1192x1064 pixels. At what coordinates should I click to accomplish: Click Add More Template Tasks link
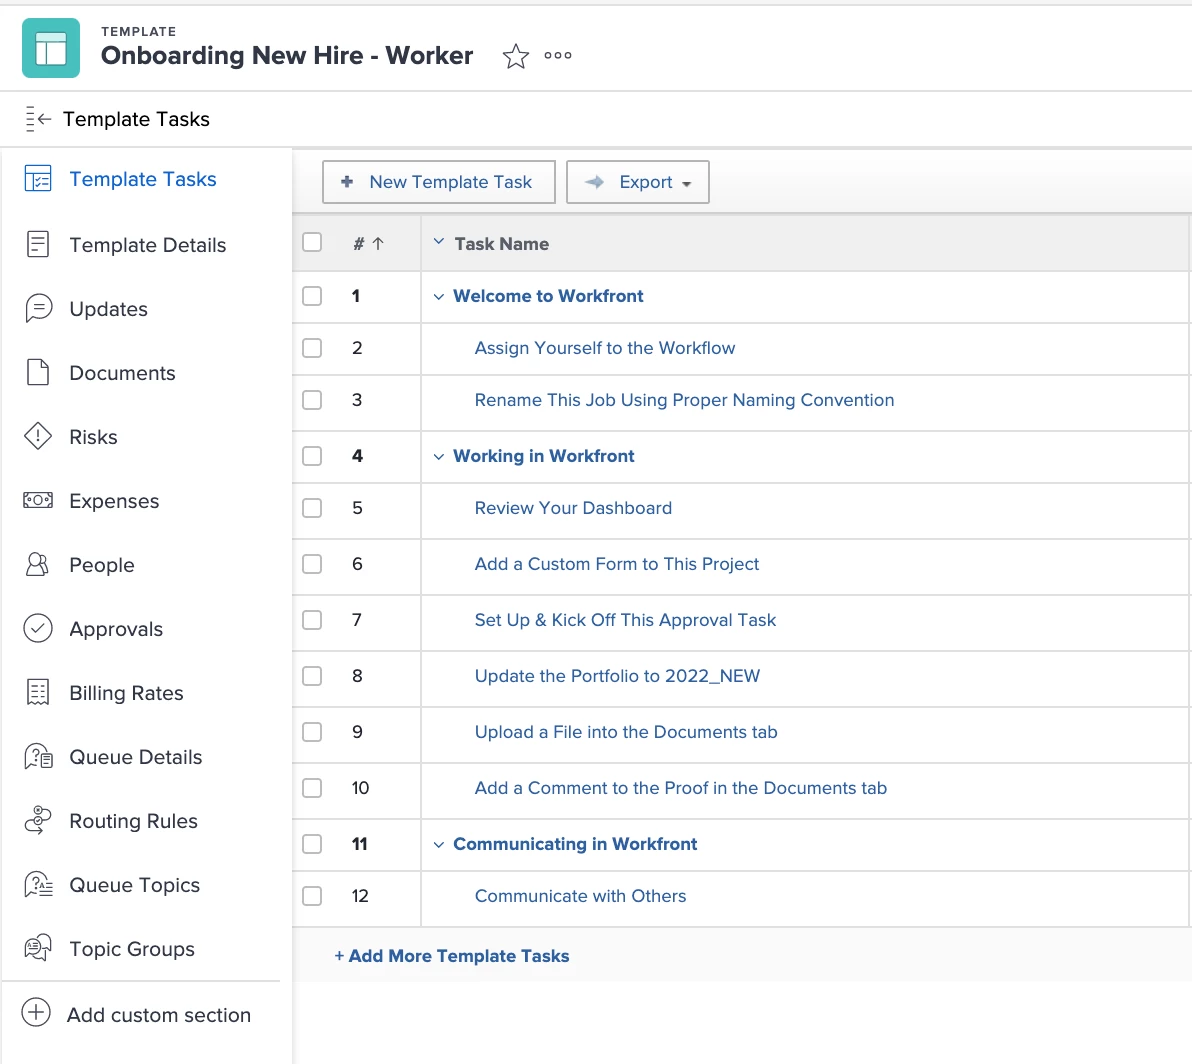click(452, 956)
